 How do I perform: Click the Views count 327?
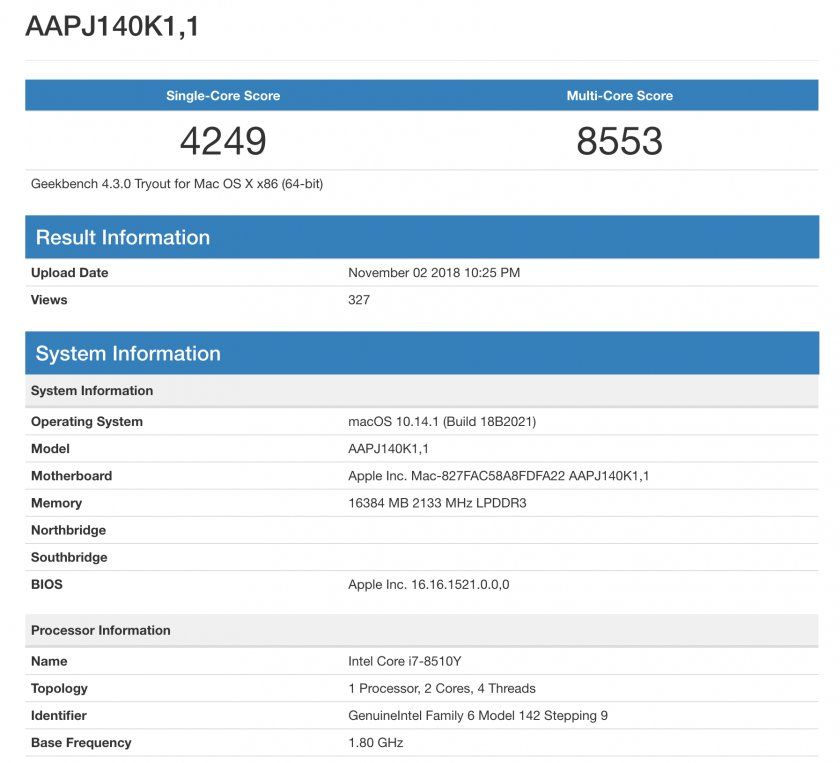coord(357,299)
